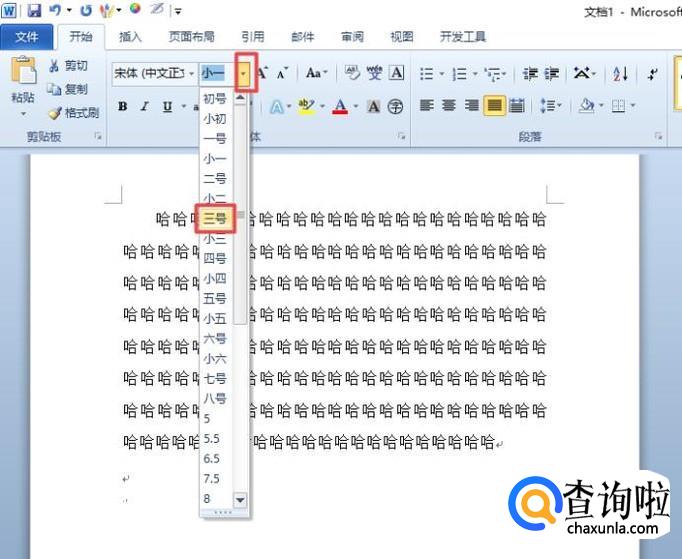Click the Paste clipboard icon

[x=23, y=70]
